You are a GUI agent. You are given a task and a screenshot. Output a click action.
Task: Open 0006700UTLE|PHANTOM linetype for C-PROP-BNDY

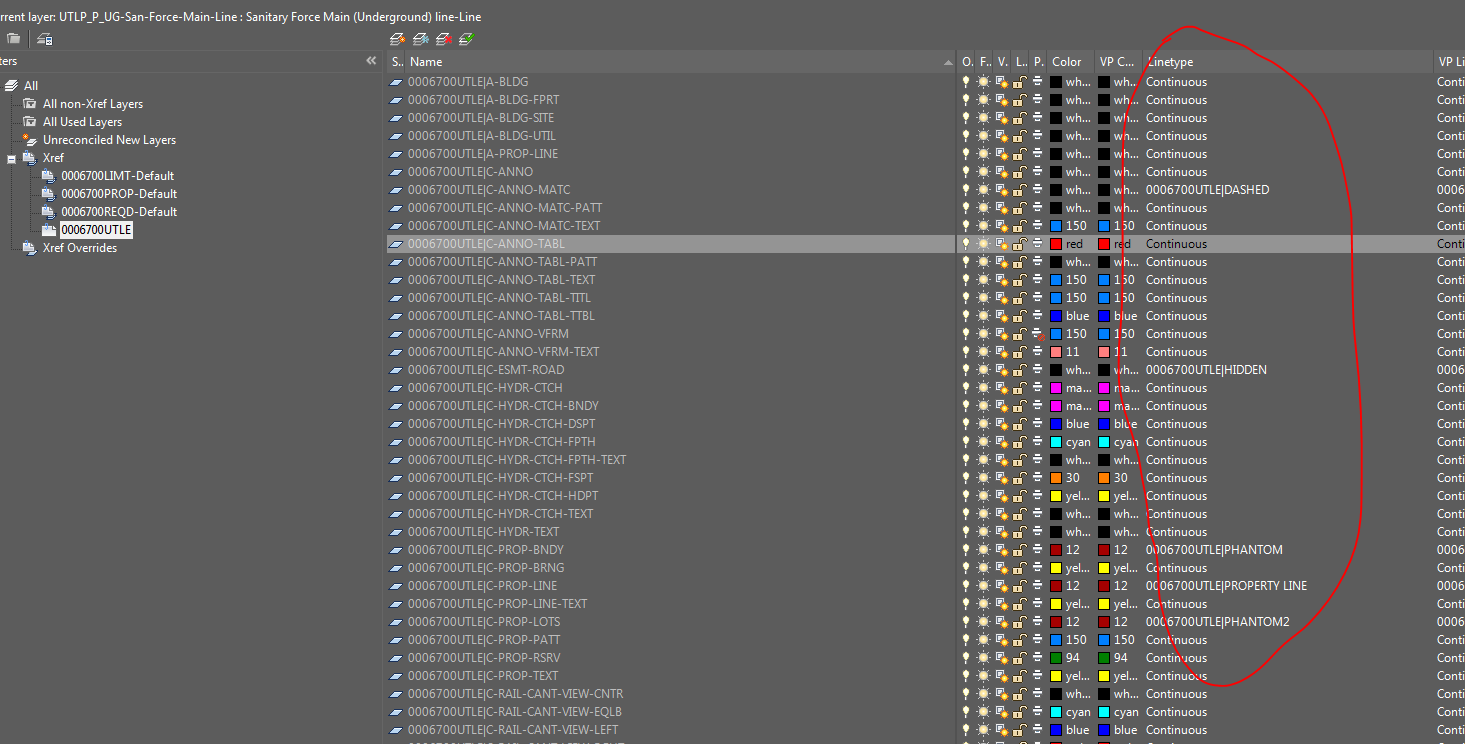click(1214, 550)
